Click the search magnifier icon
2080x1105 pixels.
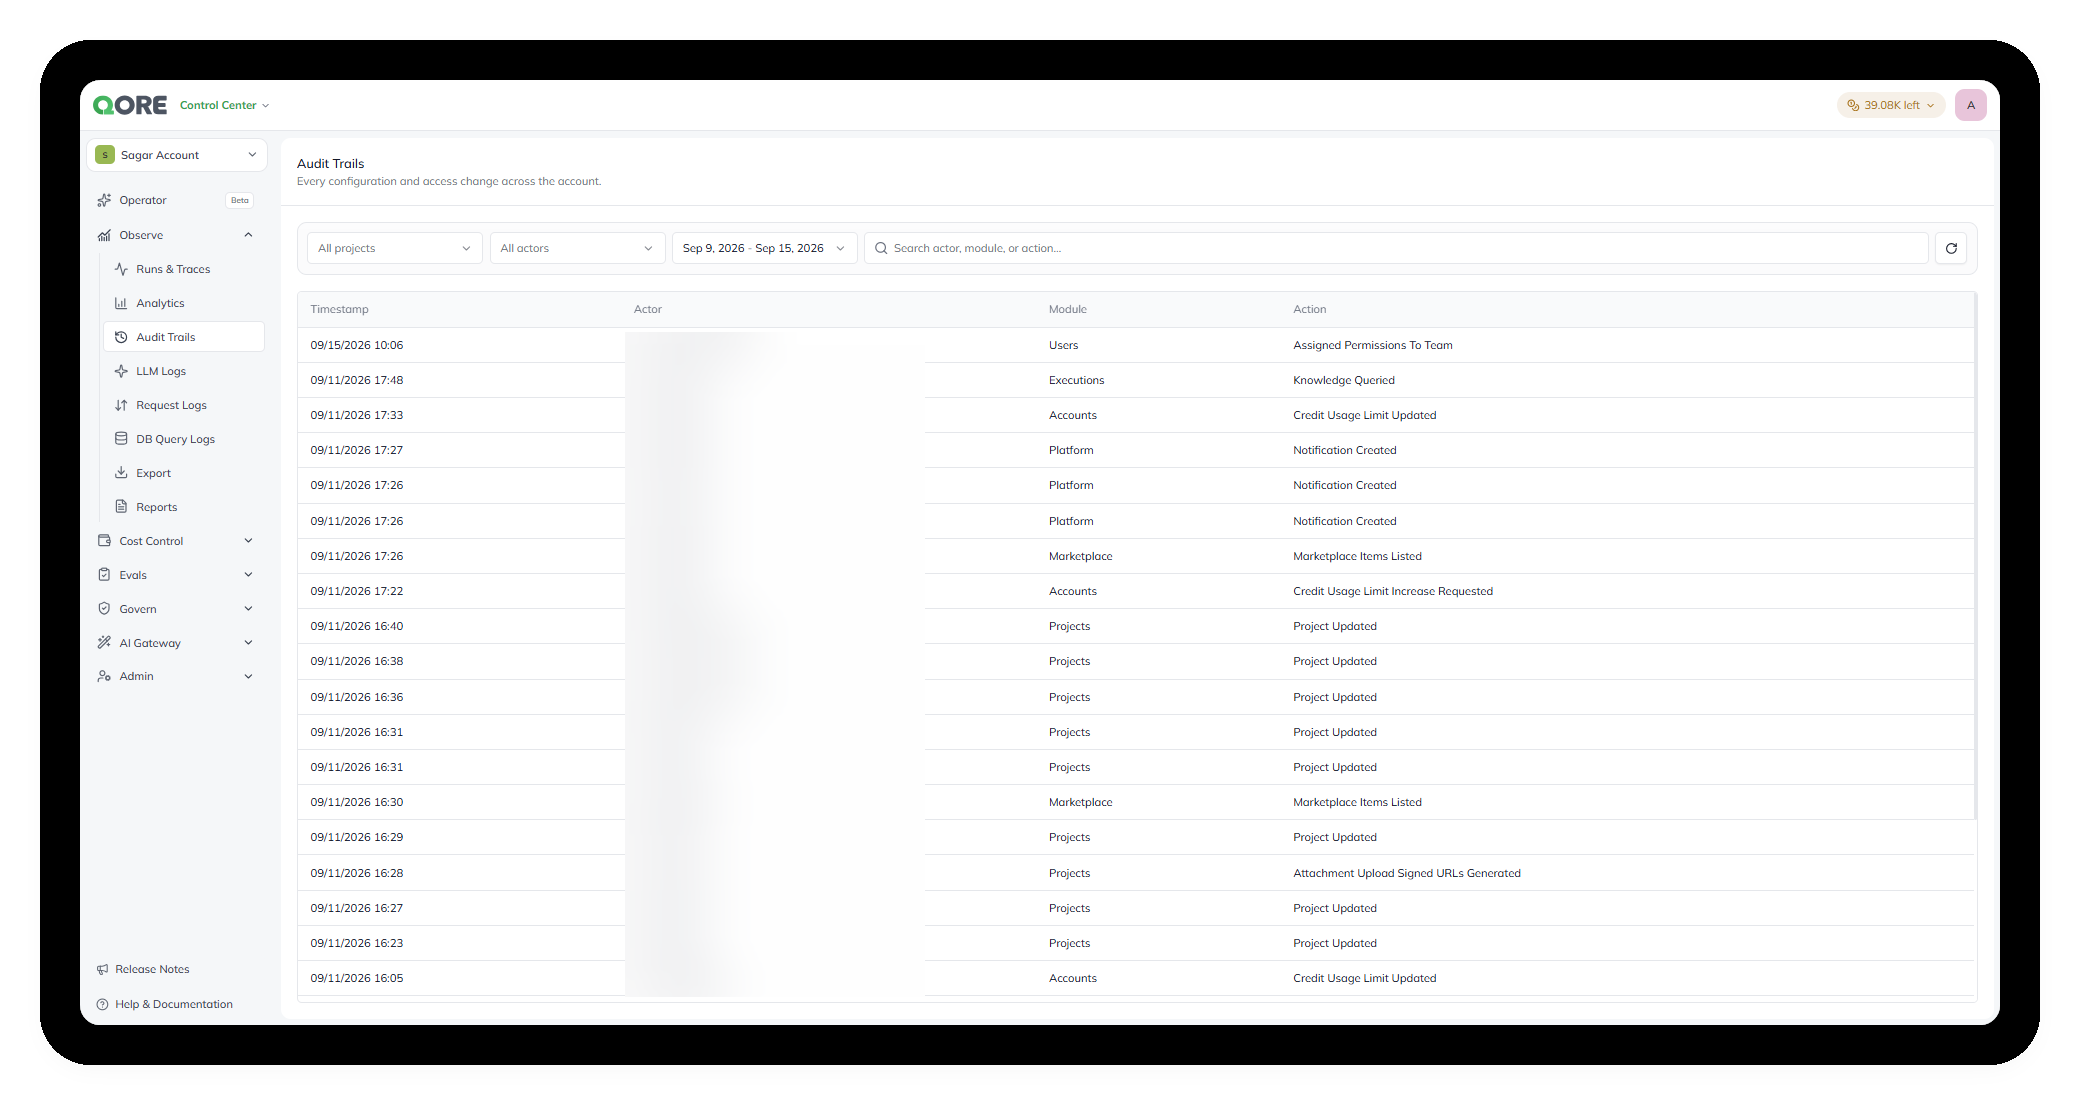coord(881,248)
